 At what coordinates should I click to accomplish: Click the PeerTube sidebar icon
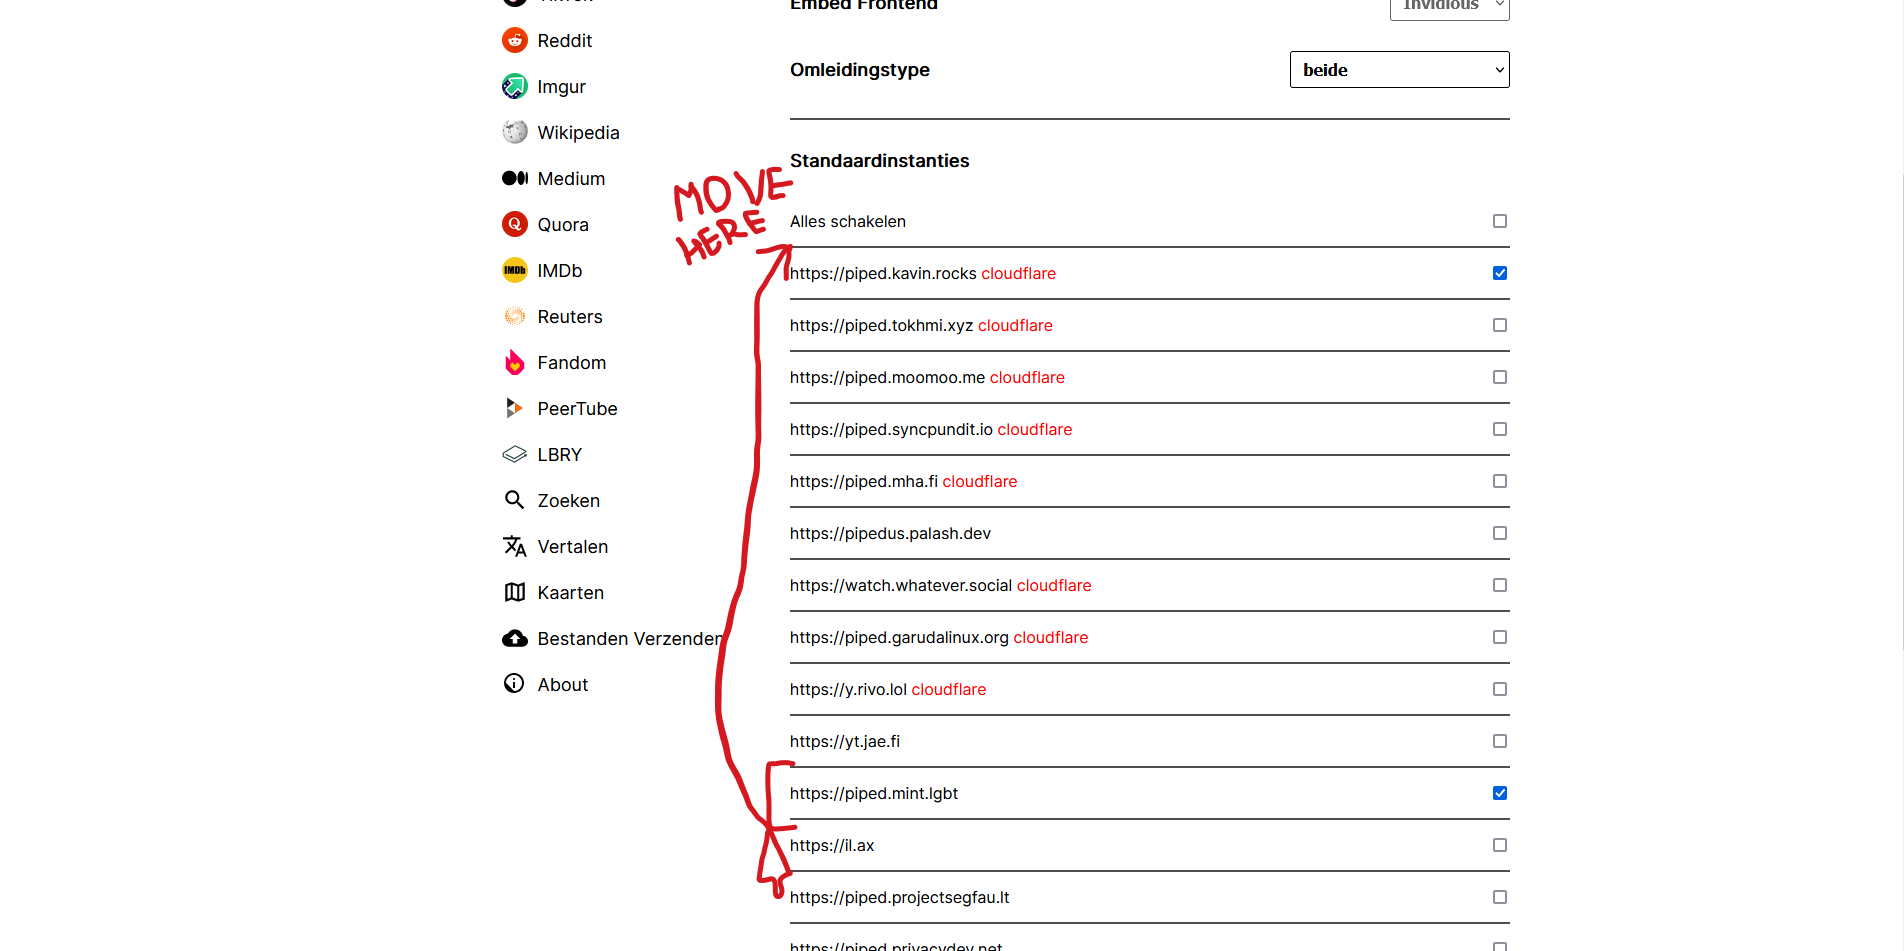tap(514, 408)
